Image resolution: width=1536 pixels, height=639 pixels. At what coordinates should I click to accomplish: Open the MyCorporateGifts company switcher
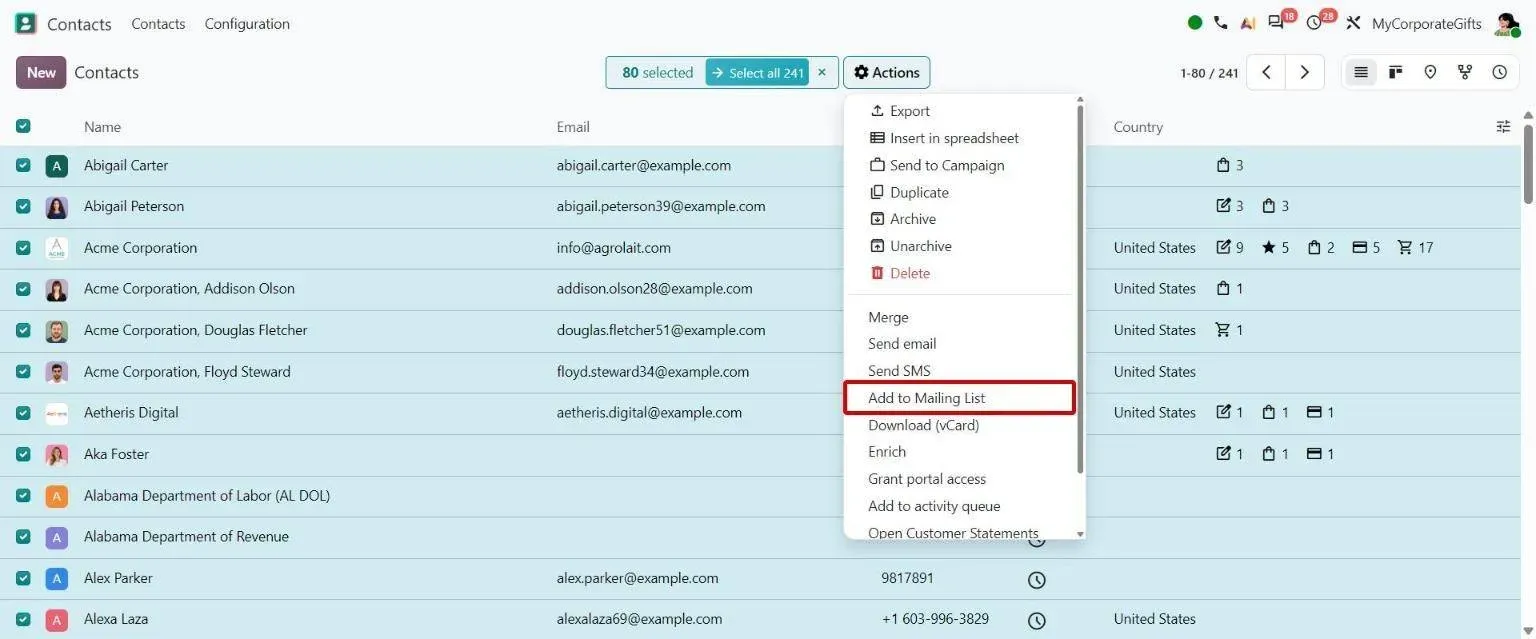click(x=1426, y=23)
